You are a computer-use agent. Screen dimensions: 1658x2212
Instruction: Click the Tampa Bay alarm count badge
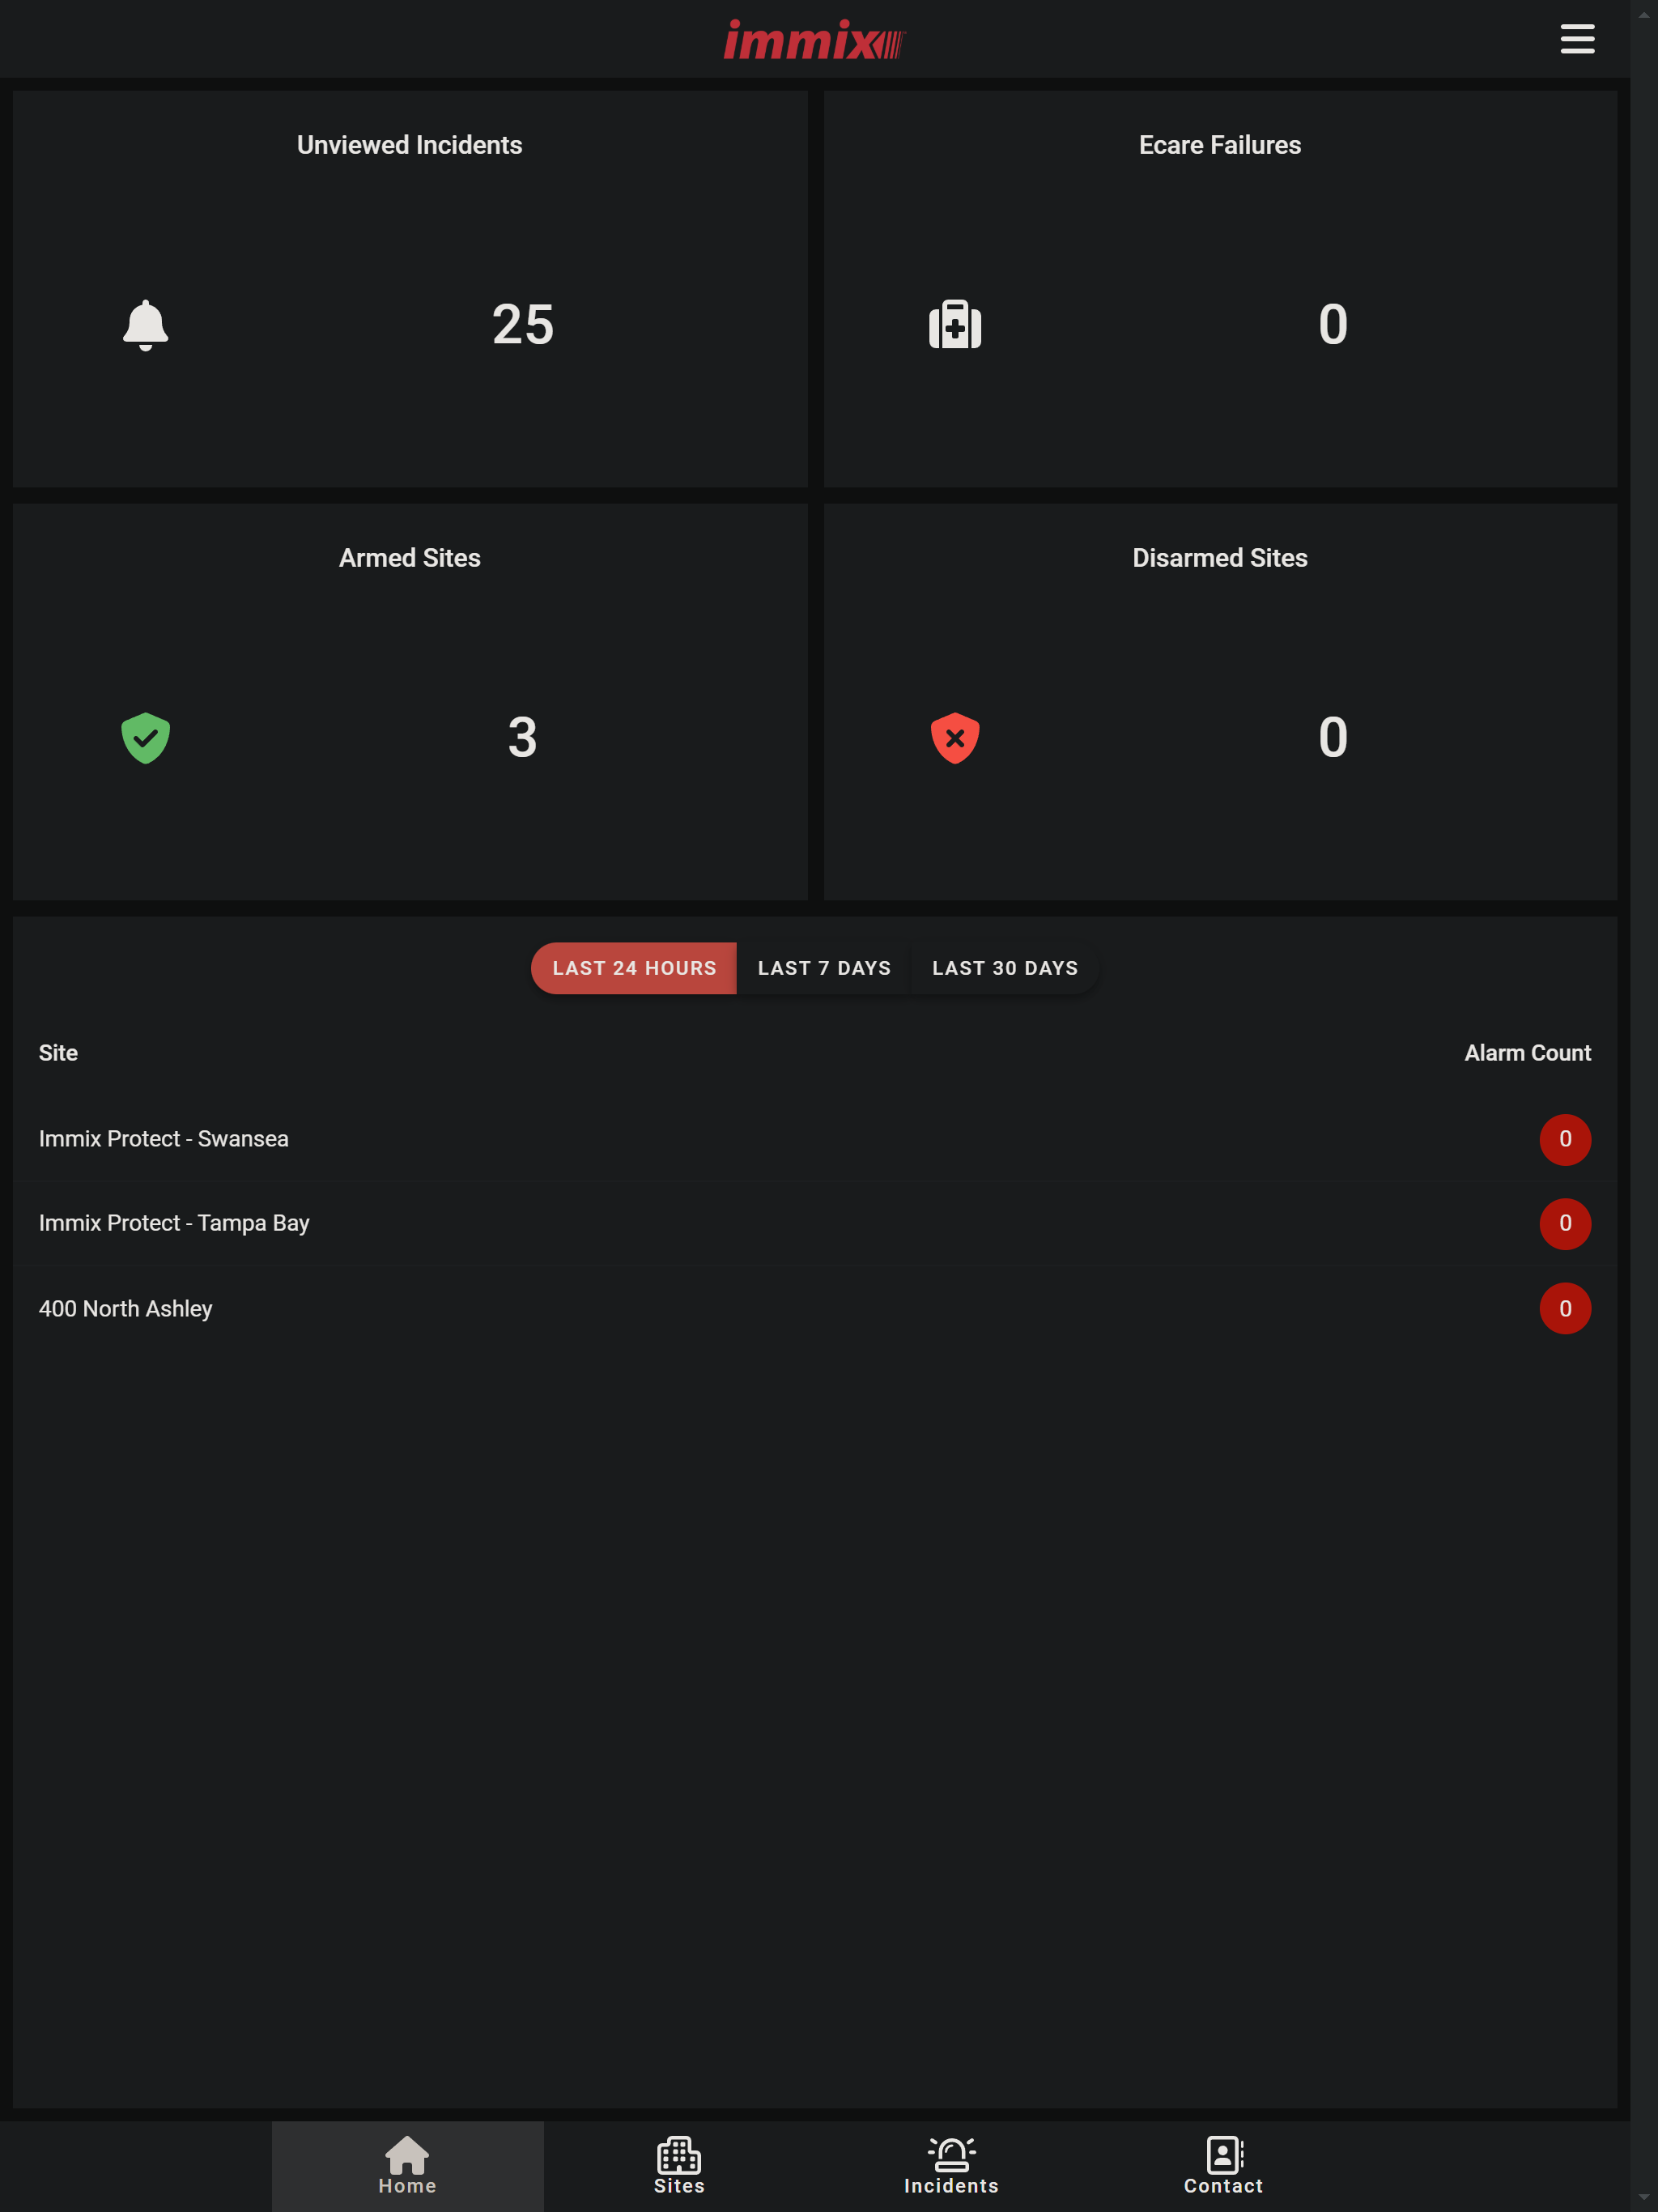coord(1565,1223)
